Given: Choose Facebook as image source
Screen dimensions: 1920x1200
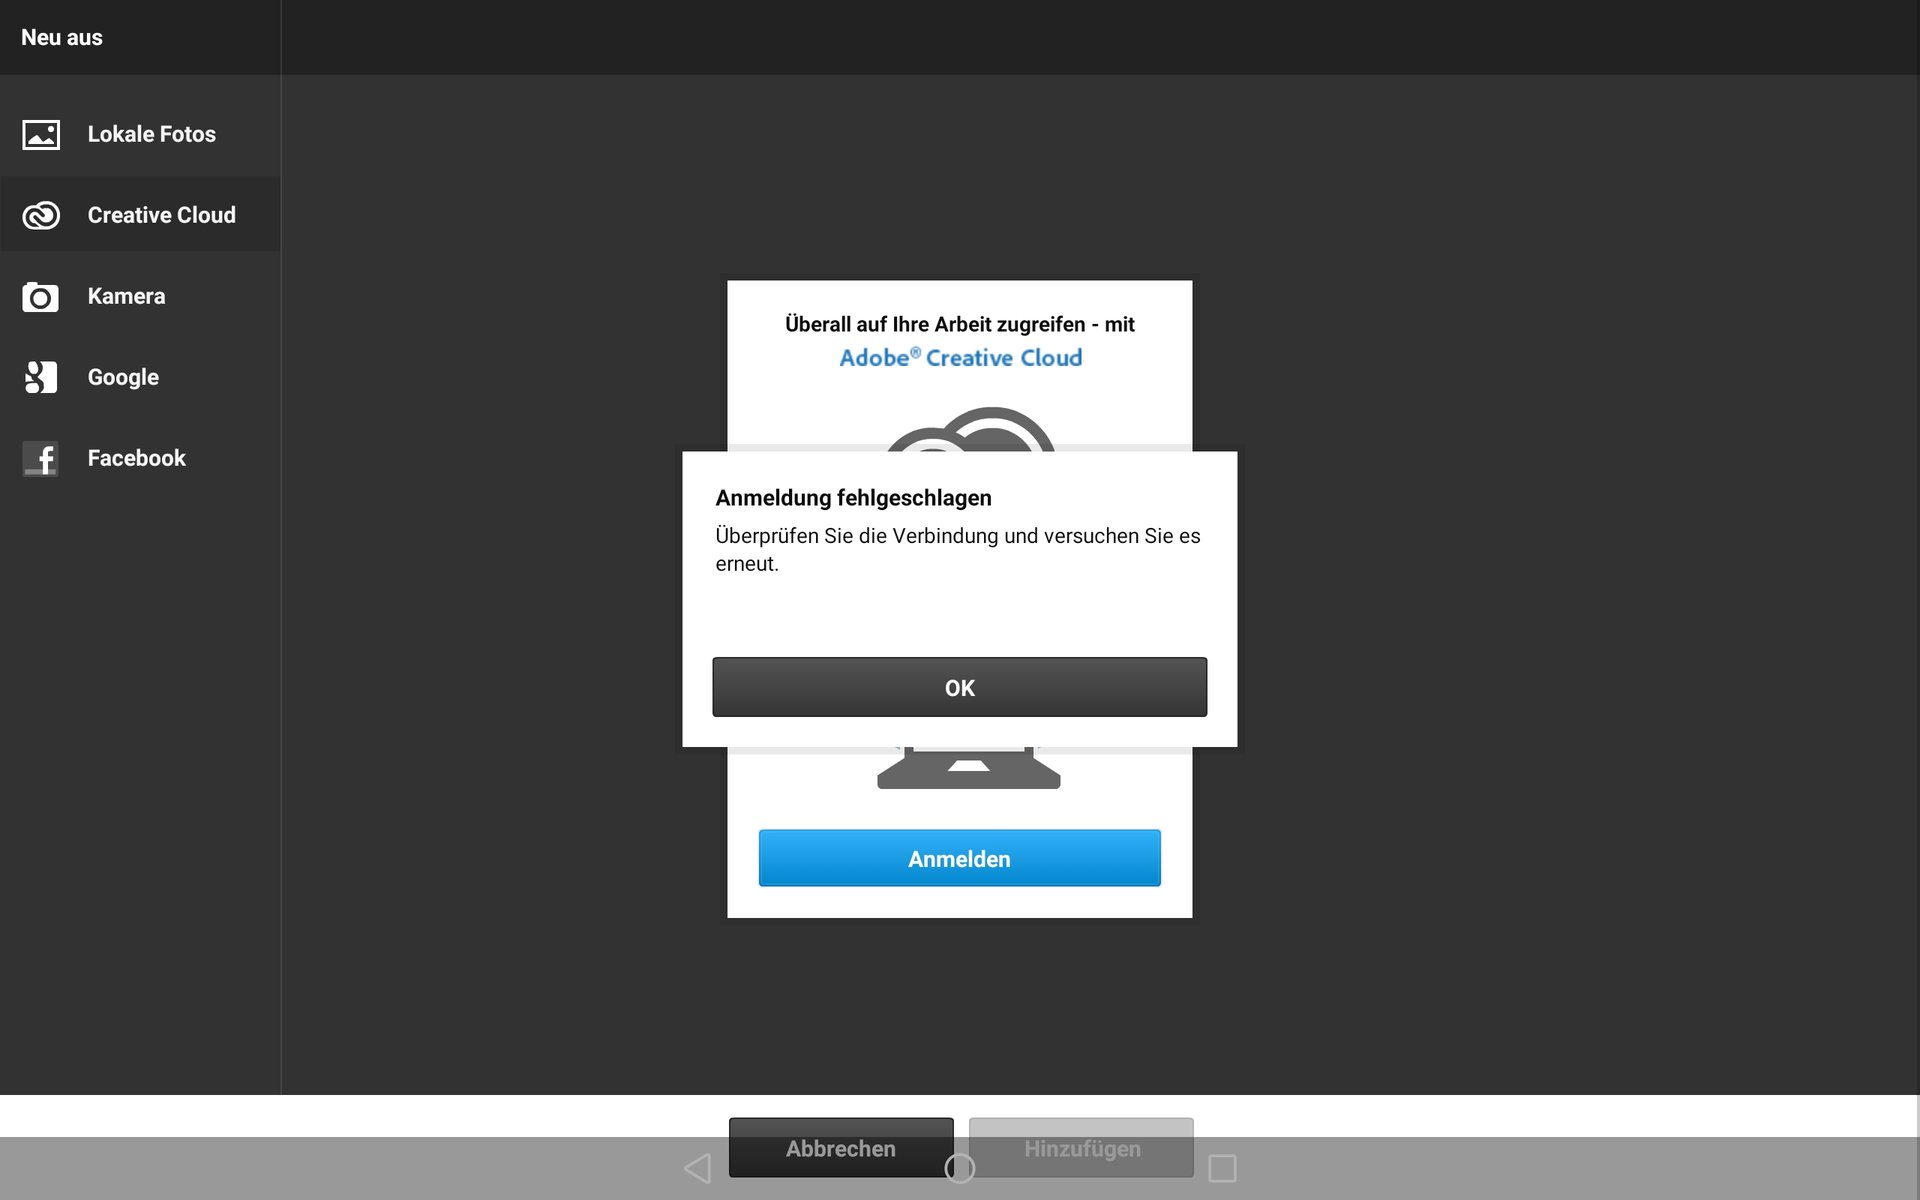Looking at the screenshot, I should [140, 458].
